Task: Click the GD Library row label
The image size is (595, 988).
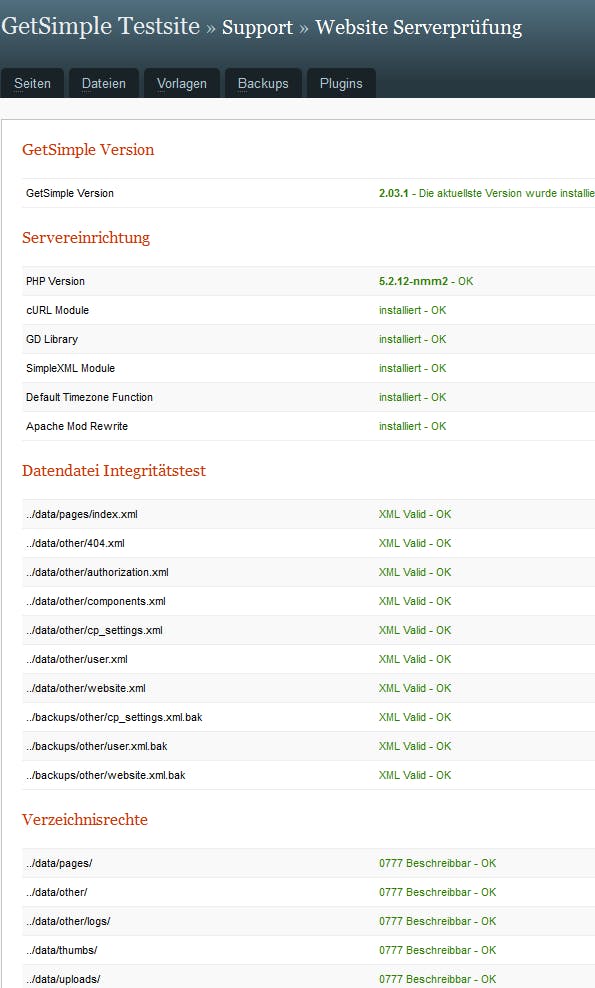Action: click(52, 340)
